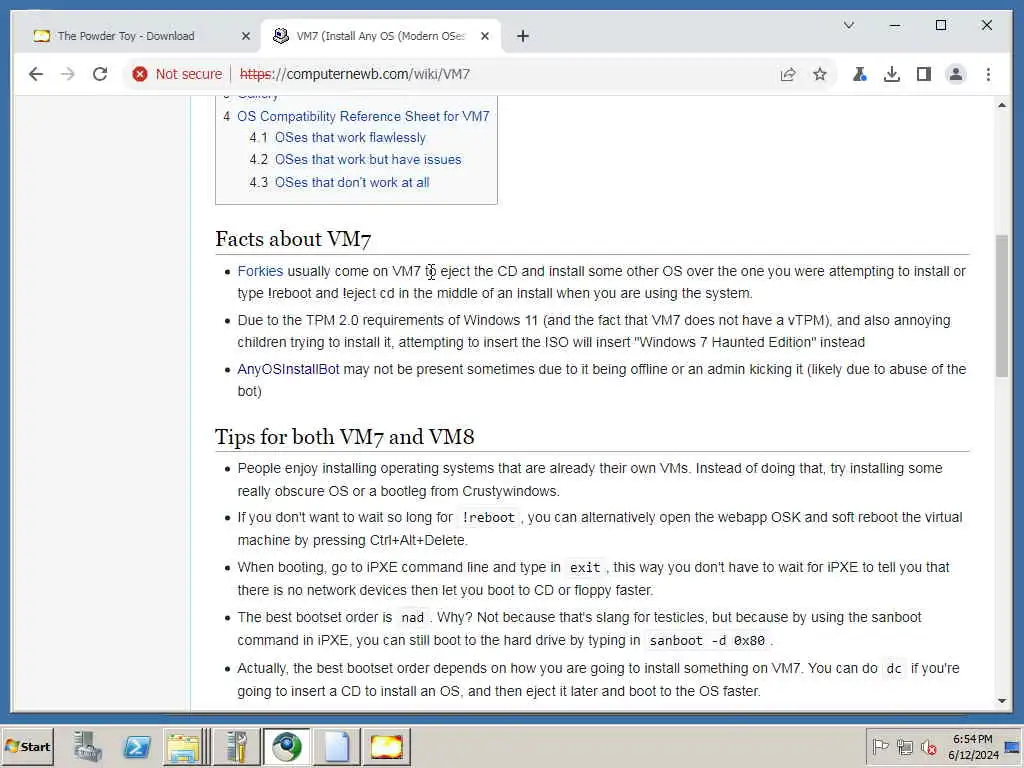Screen dimensions: 1024x768
Task: Maximize the Chrome window
Action: click(941, 25)
